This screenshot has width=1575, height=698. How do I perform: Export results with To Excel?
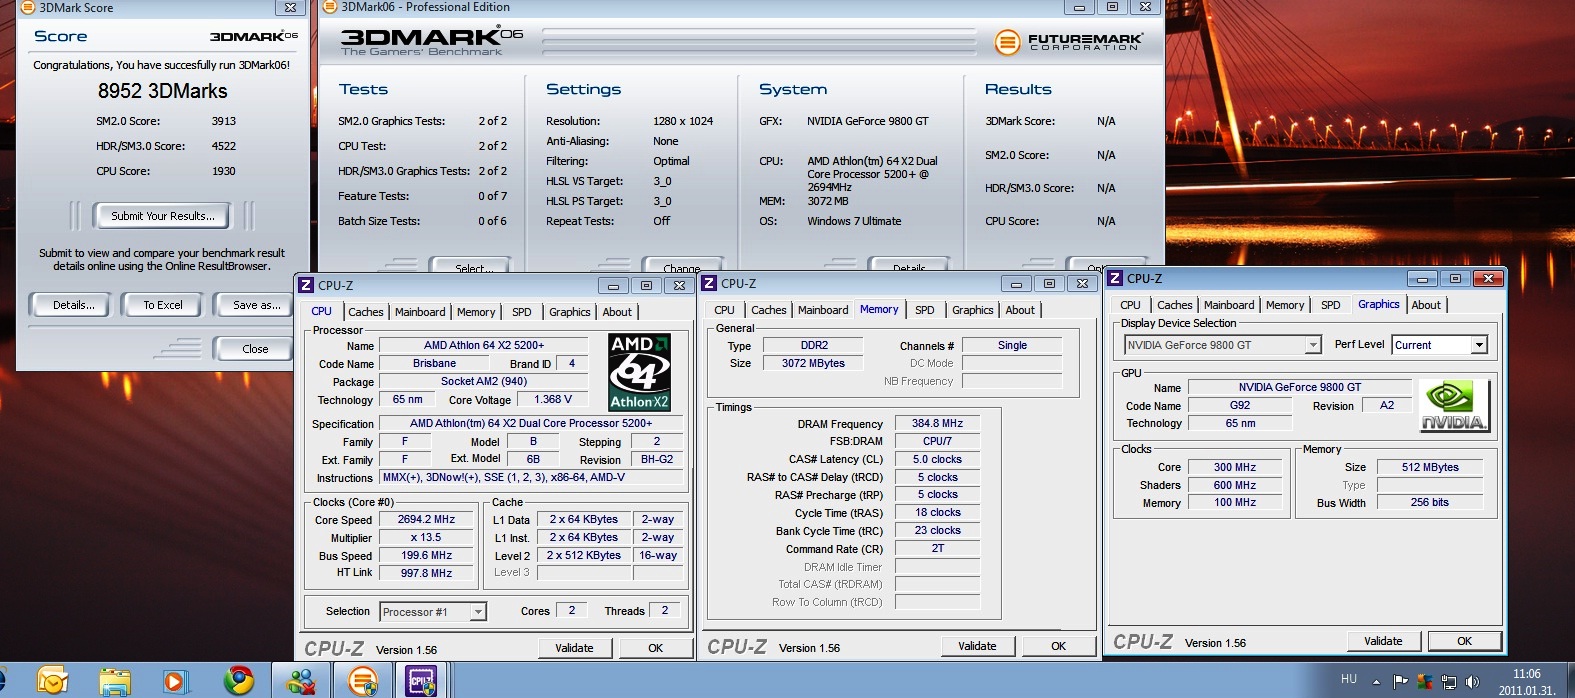coord(162,305)
